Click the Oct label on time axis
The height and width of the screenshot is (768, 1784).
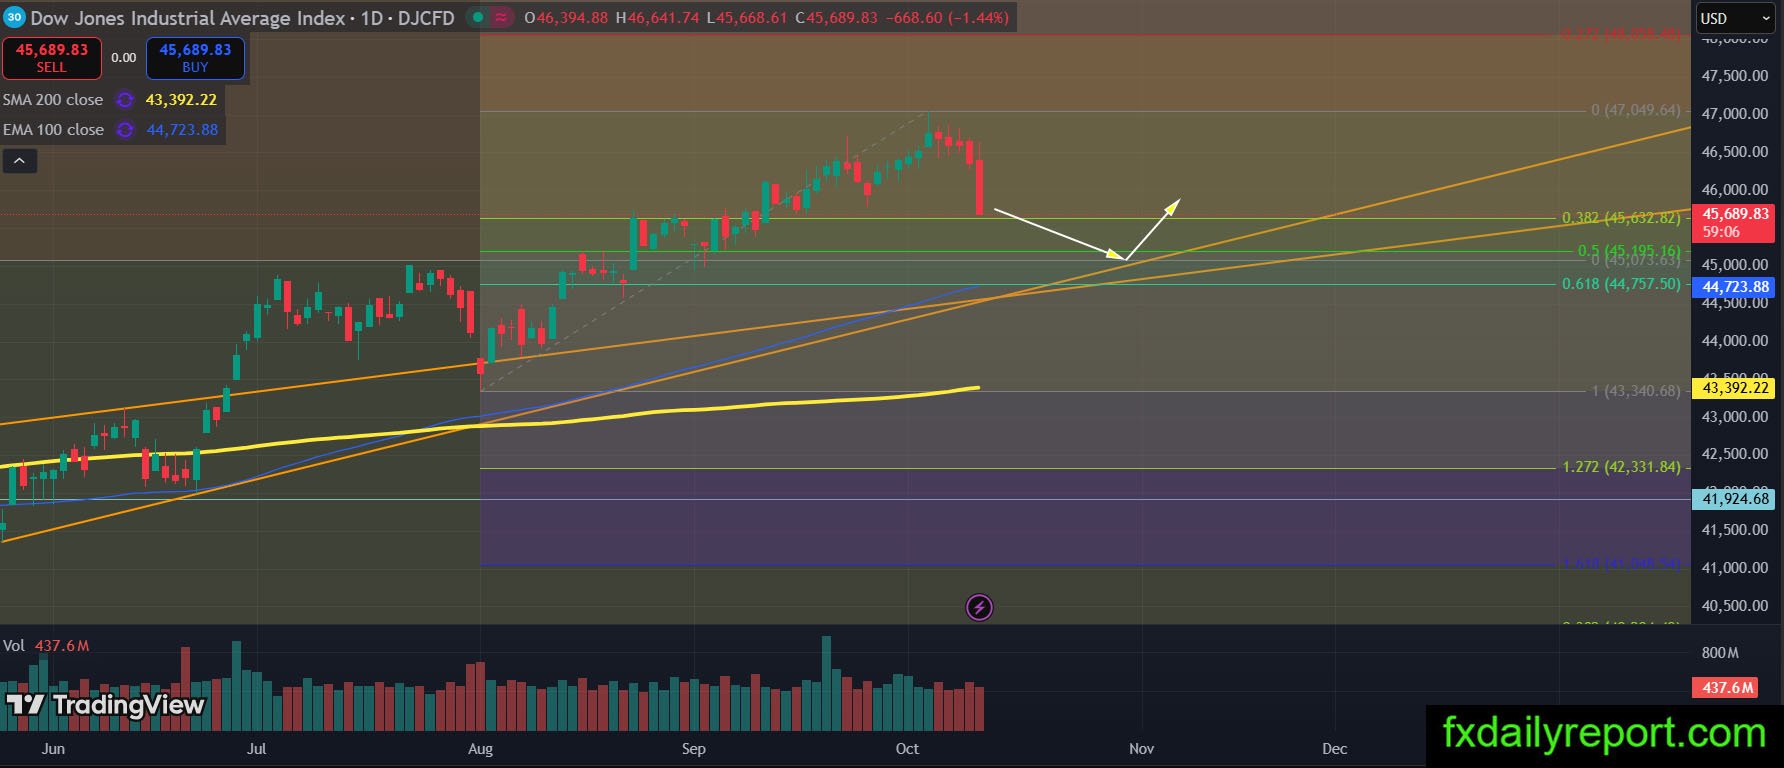point(907,749)
